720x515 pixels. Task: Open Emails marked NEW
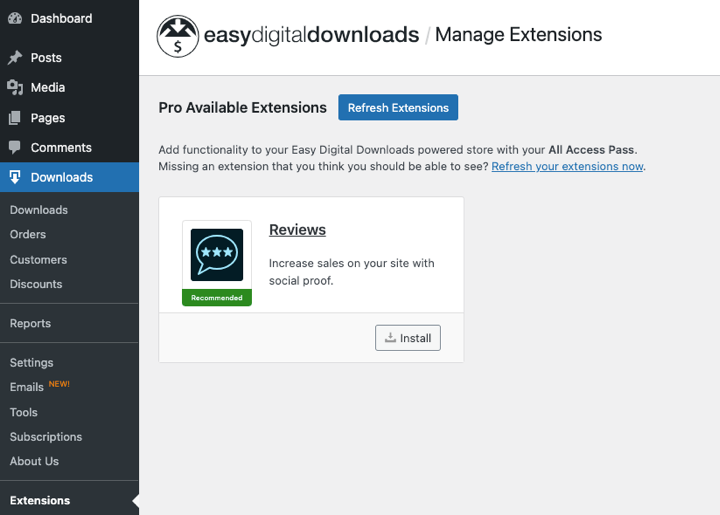coord(27,387)
